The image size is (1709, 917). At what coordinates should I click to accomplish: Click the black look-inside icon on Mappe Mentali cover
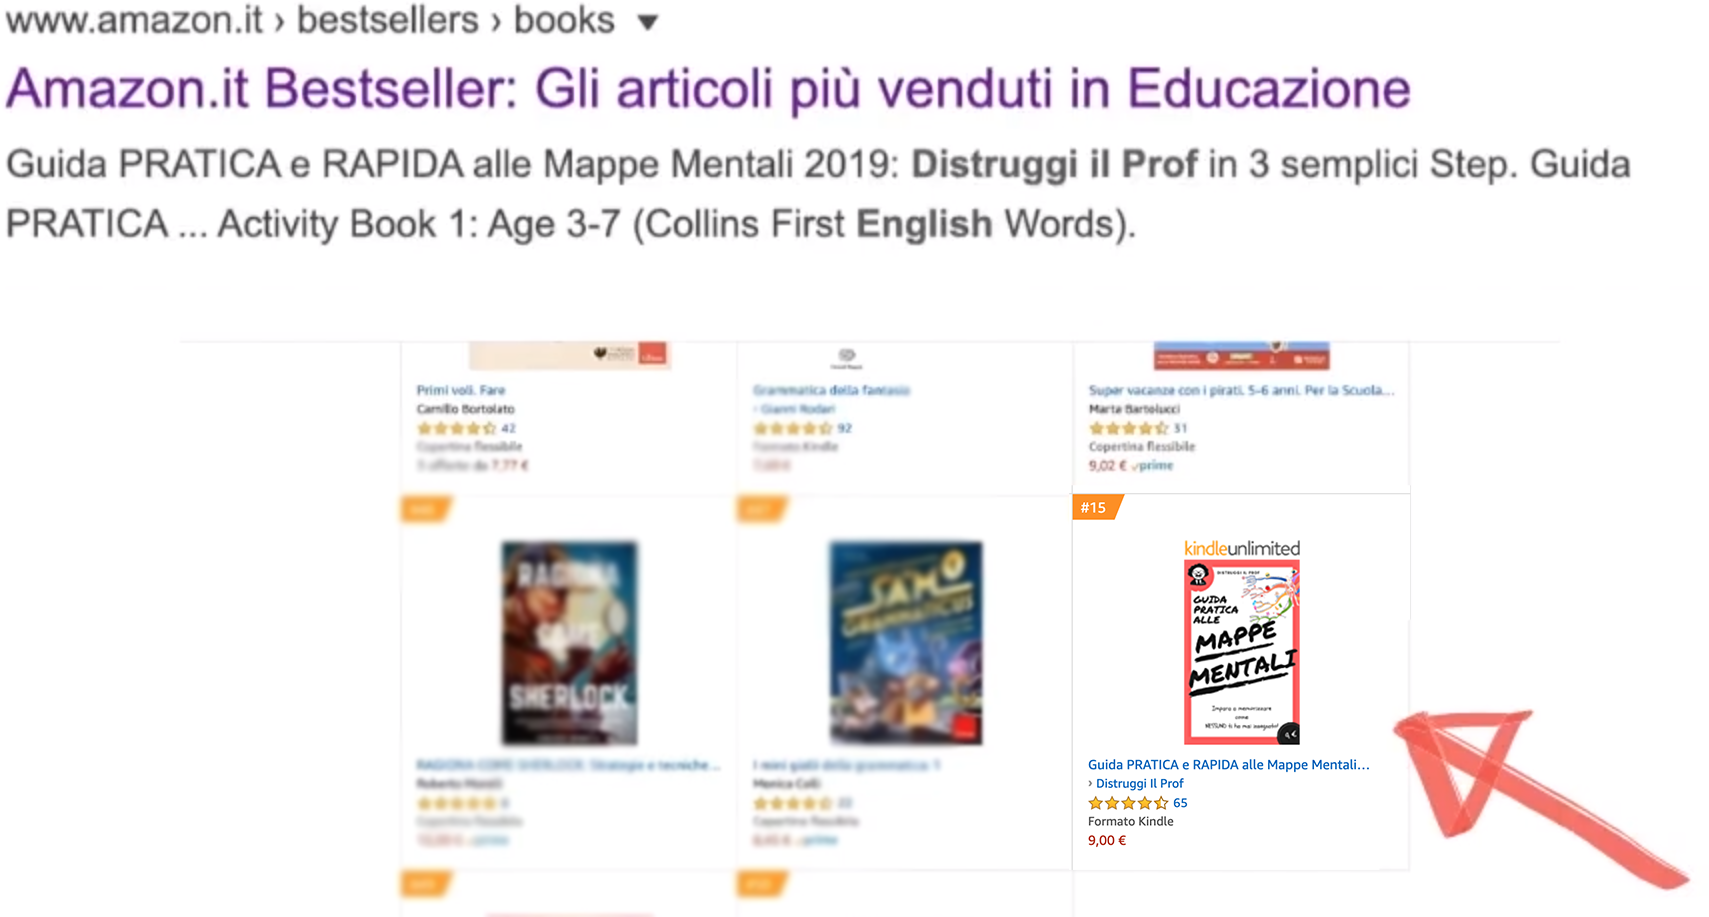tap(1289, 734)
